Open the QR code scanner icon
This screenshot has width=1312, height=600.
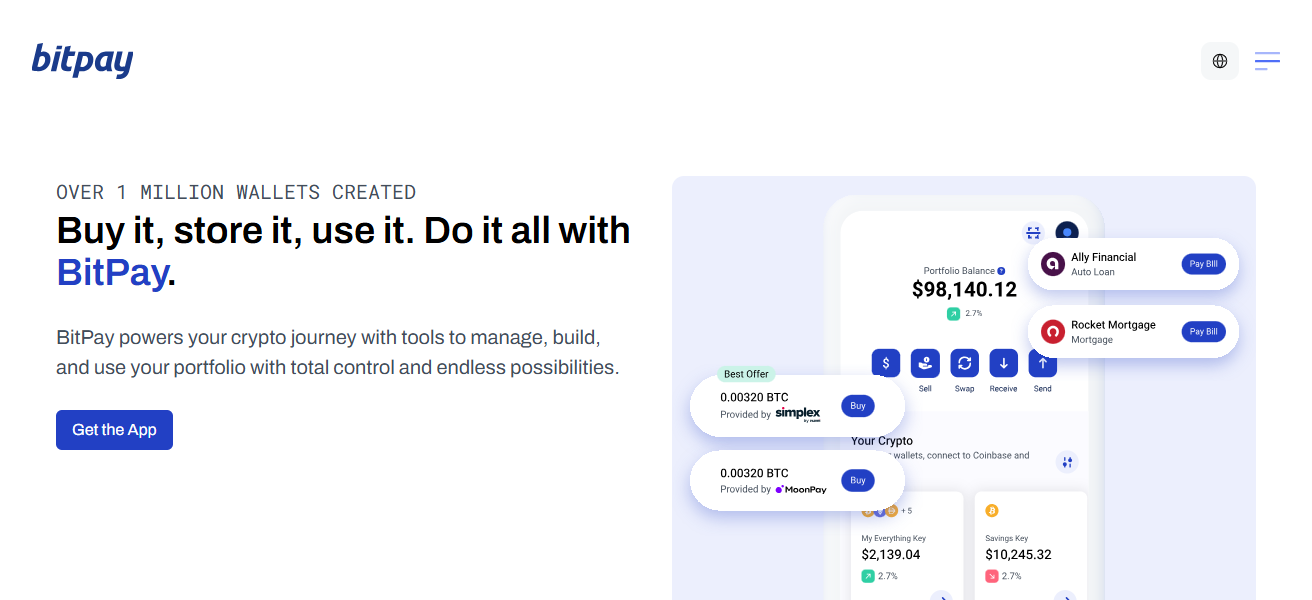pyautogui.click(x=1033, y=233)
